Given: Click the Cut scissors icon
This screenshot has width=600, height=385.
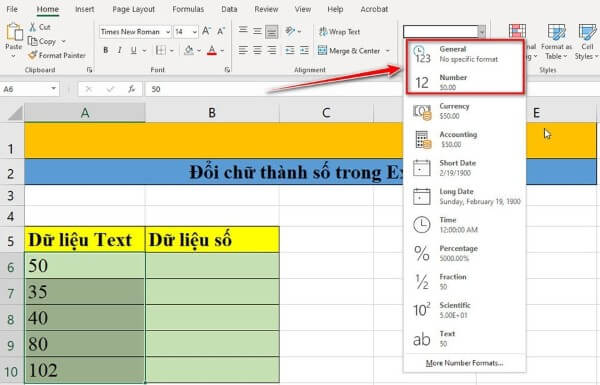Looking at the screenshot, I should pos(33,27).
